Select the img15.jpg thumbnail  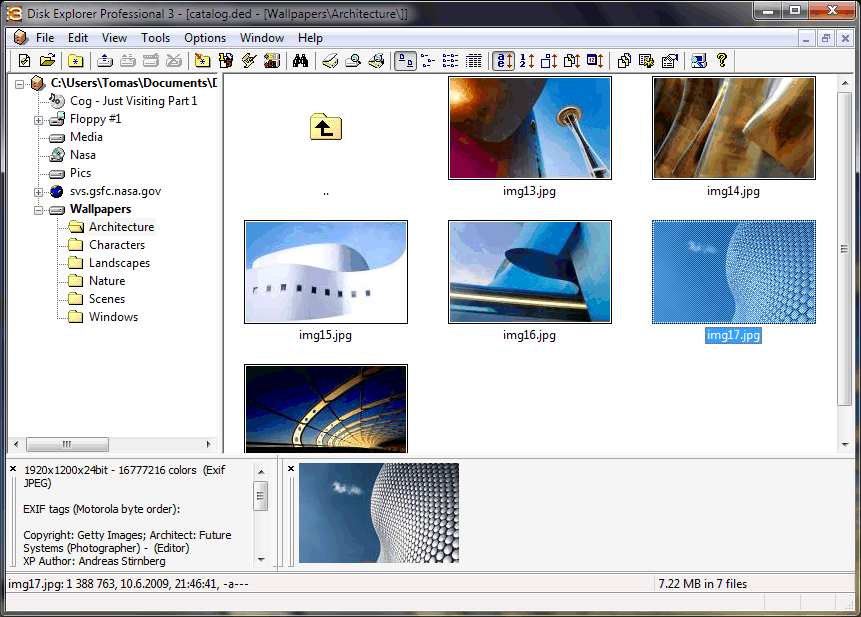pos(325,272)
